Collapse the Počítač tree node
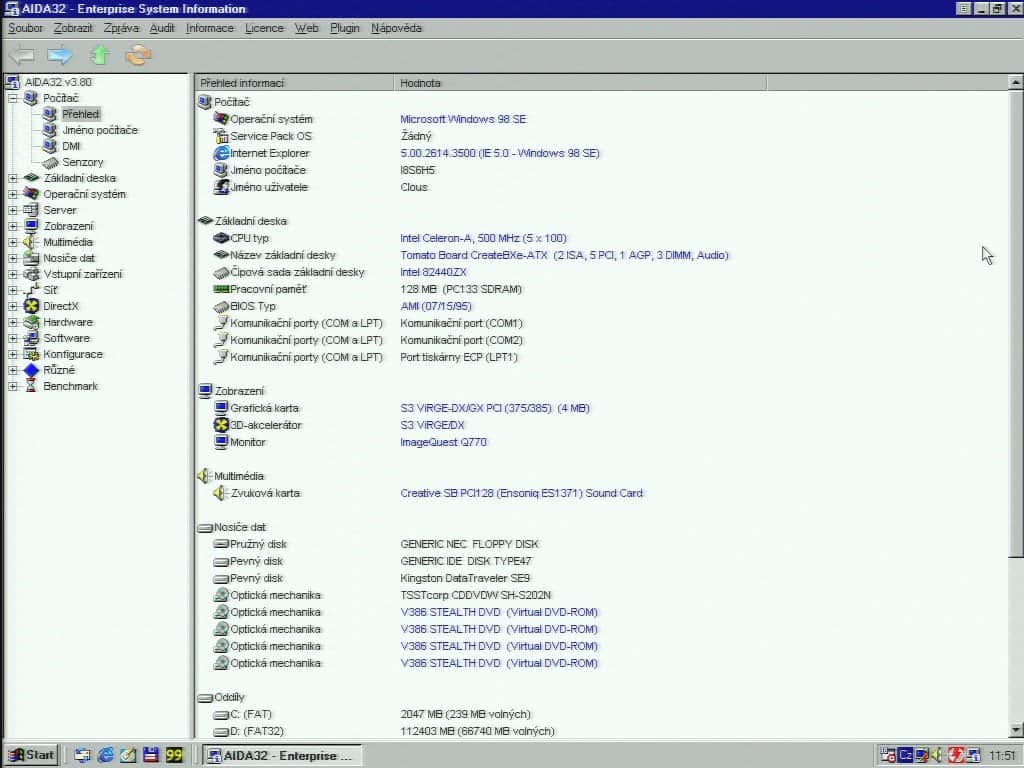This screenshot has width=1024, height=768. [12, 99]
